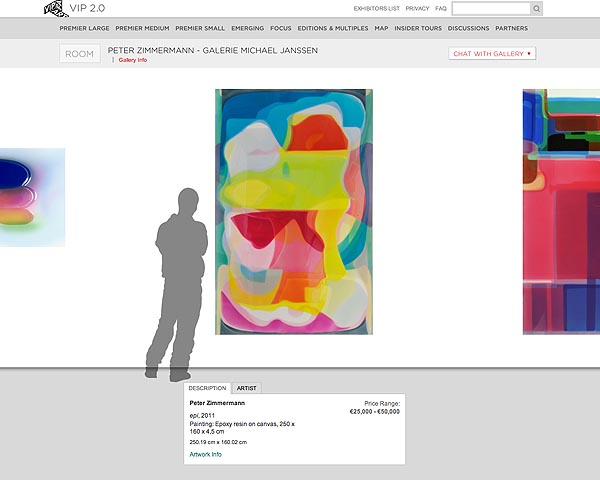This screenshot has height=480, width=600.
Task: Select Premier Large in navigation
Action: coord(84,28)
